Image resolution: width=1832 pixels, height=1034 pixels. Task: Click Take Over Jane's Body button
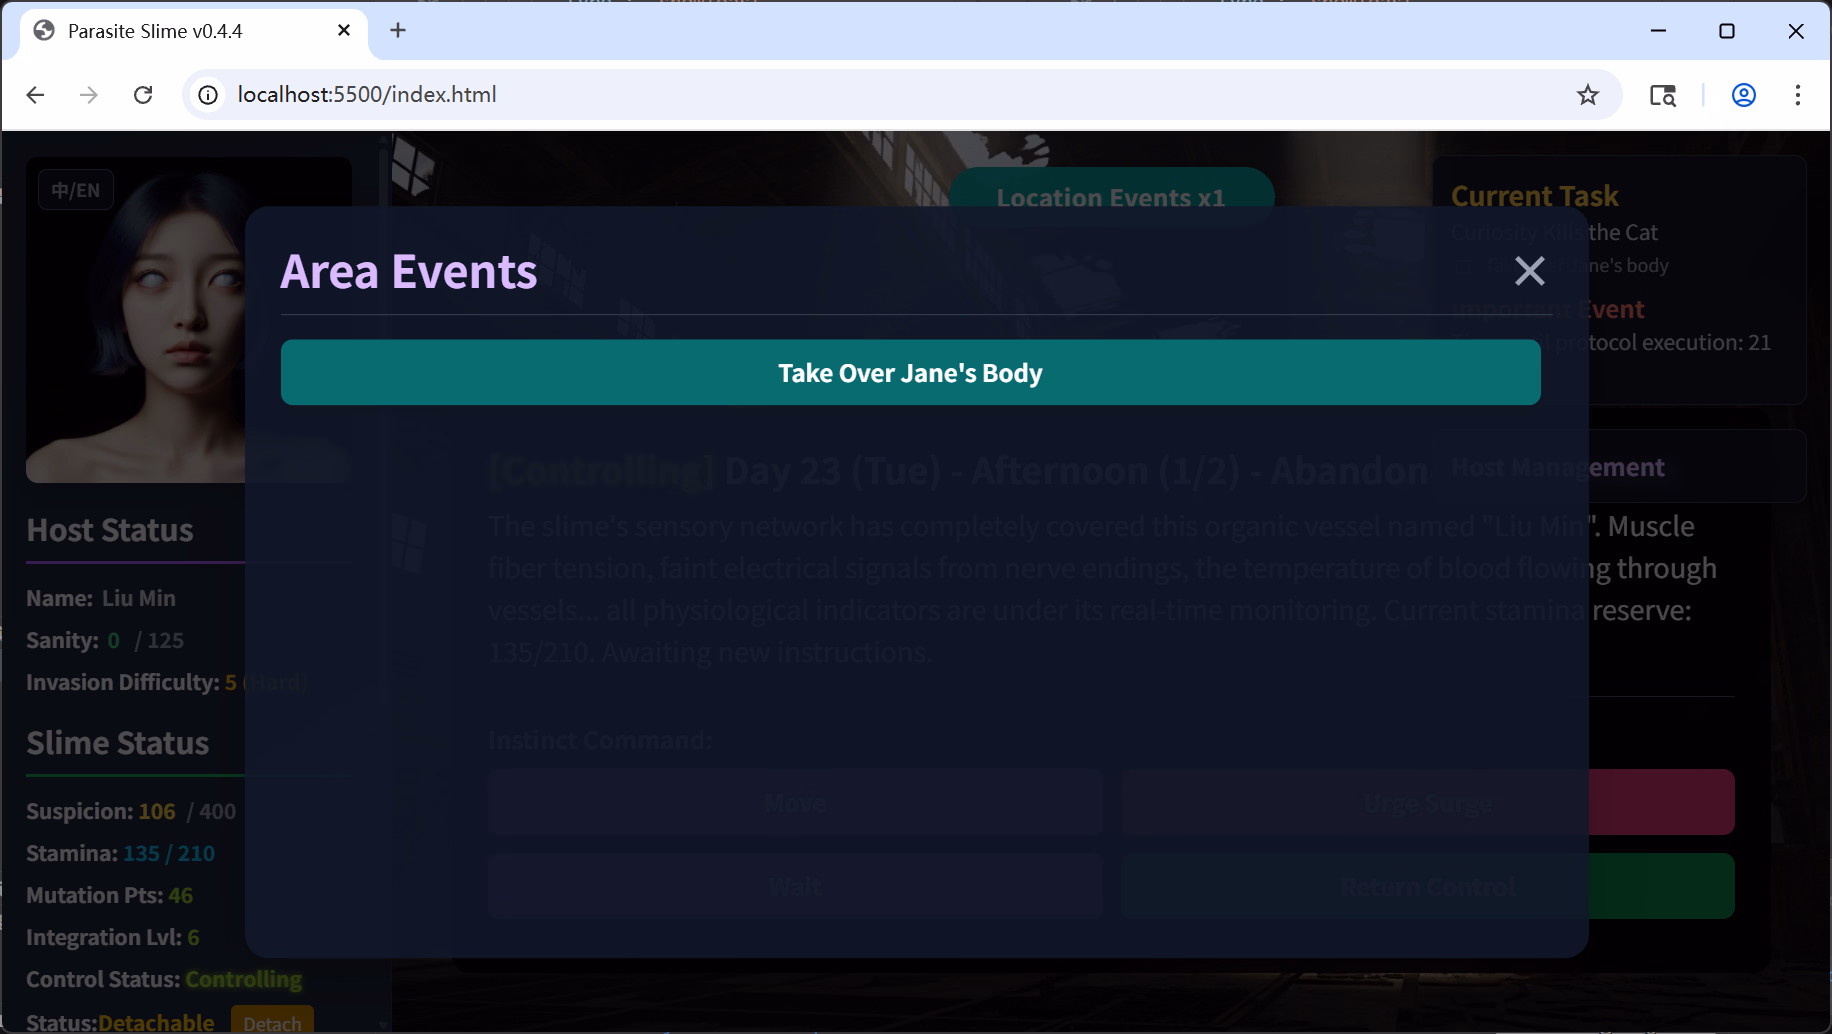click(910, 372)
